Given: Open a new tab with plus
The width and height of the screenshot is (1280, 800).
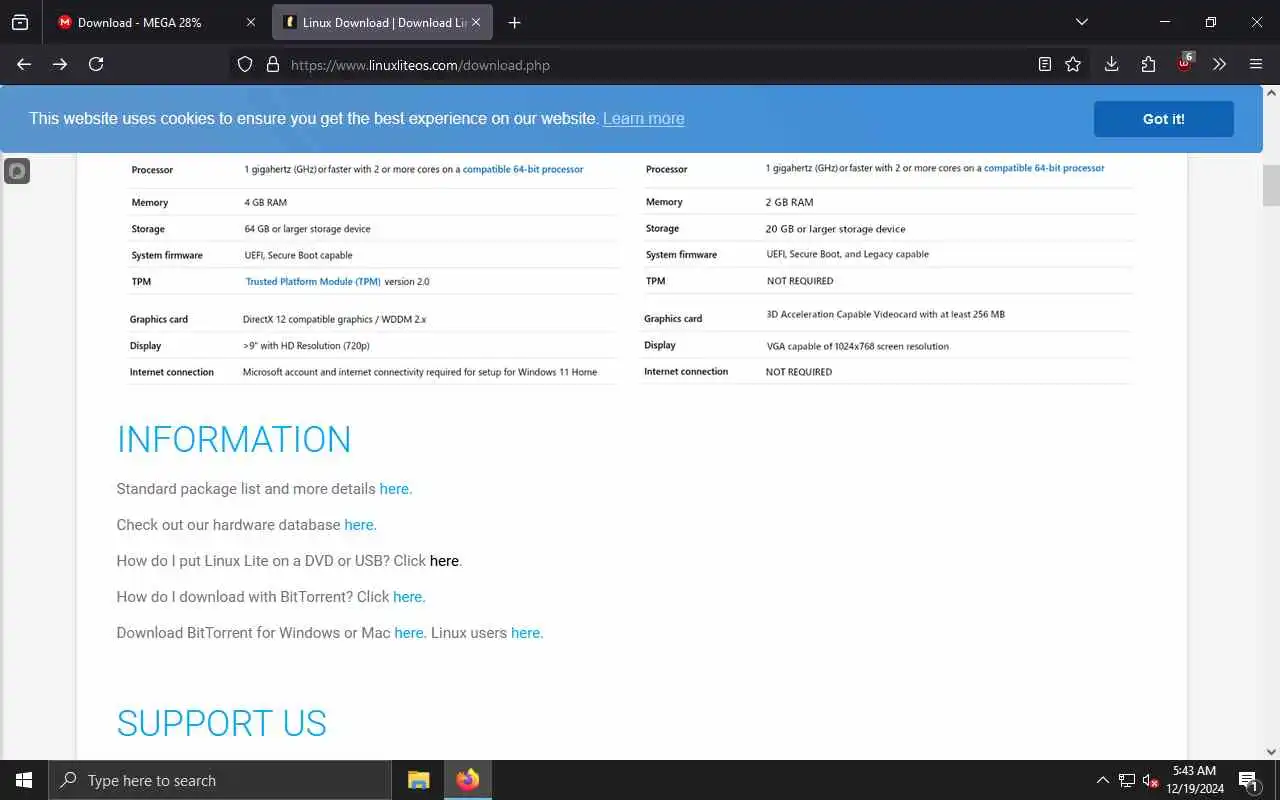Looking at the screenshot, I should (x=514, y=22).
